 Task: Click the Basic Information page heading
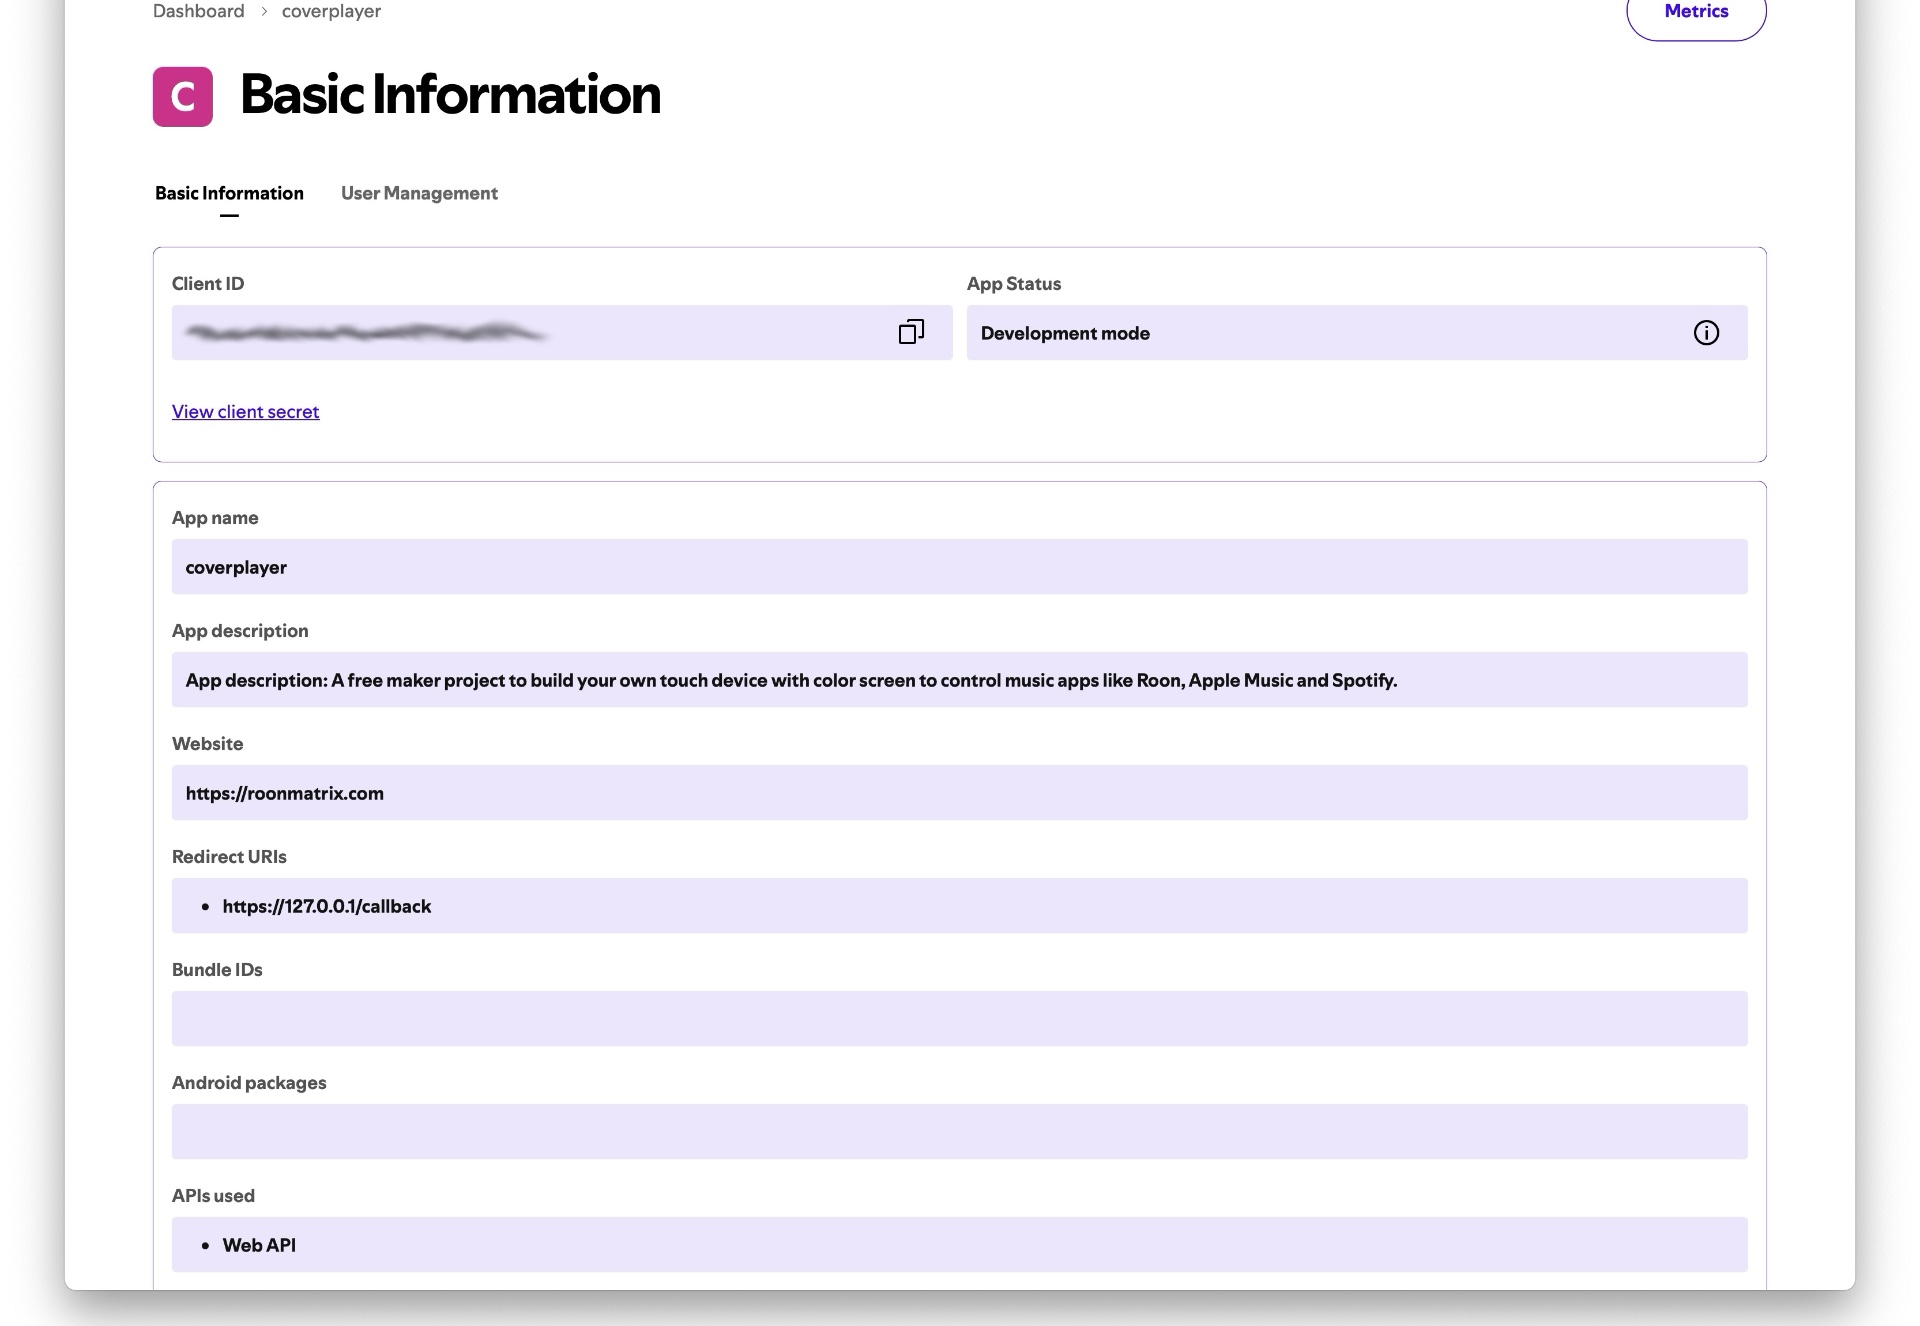point(450,95)
